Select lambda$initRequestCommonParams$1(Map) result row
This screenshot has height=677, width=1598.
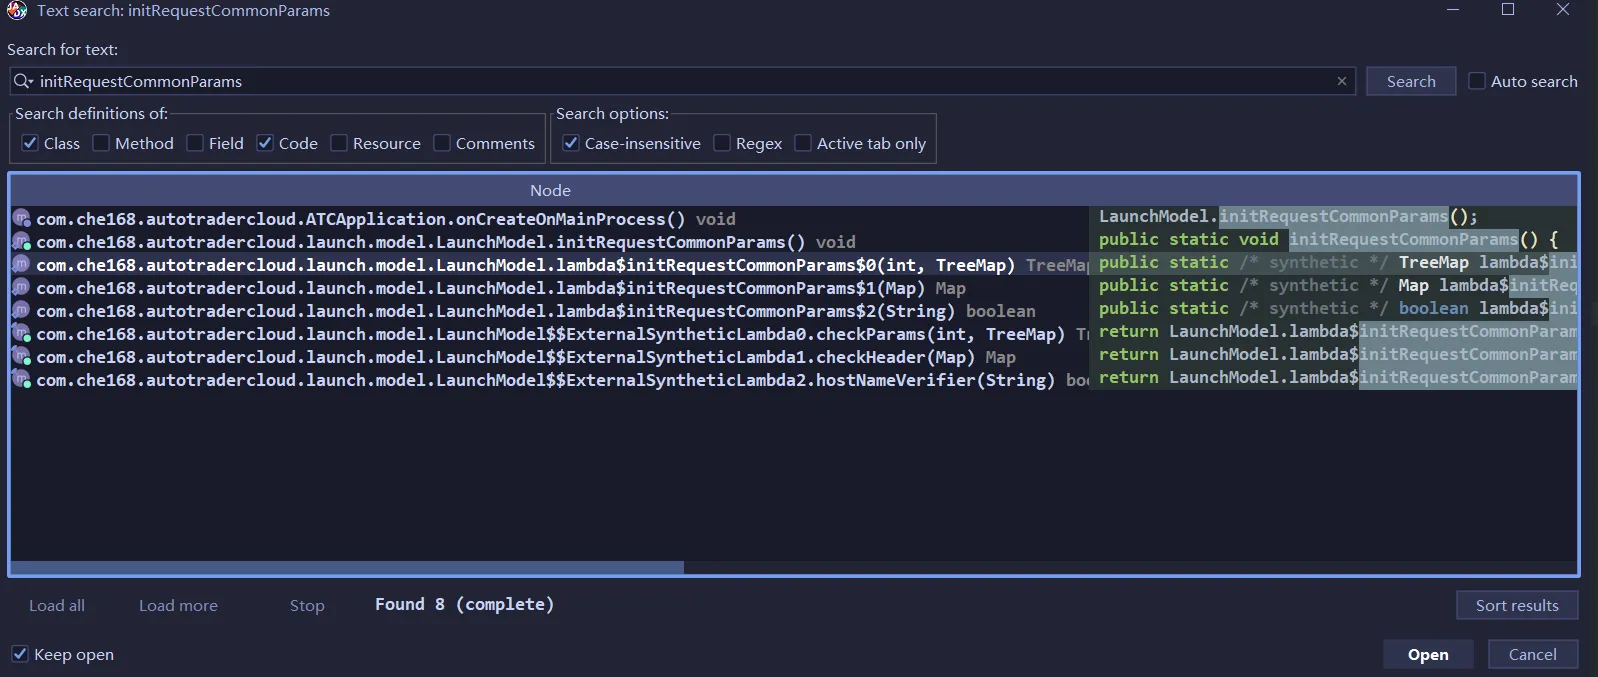(550, 288)
